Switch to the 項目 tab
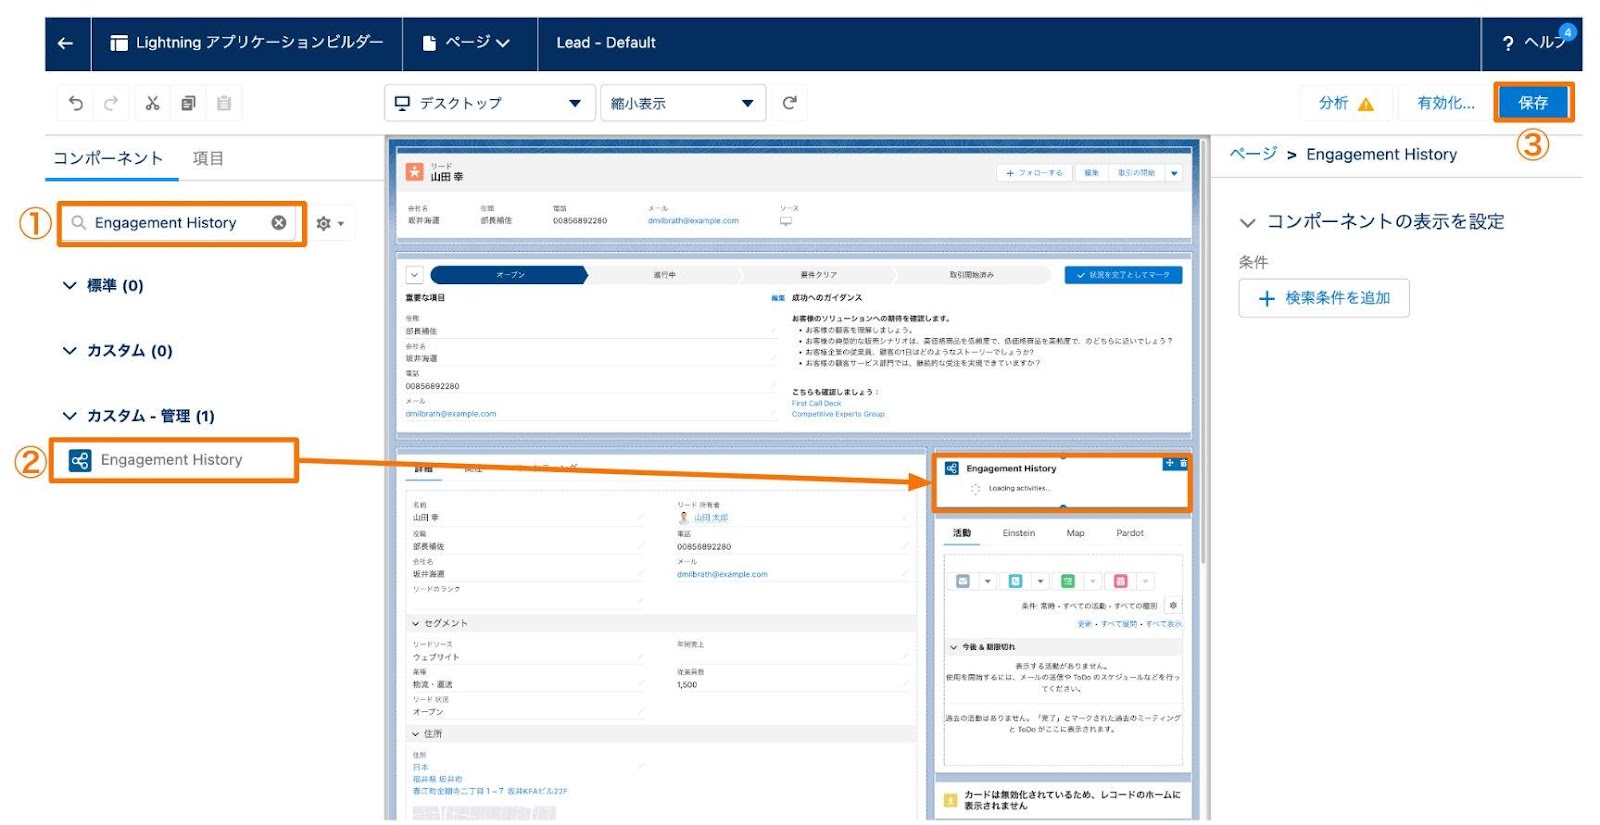 coord(208,158)
